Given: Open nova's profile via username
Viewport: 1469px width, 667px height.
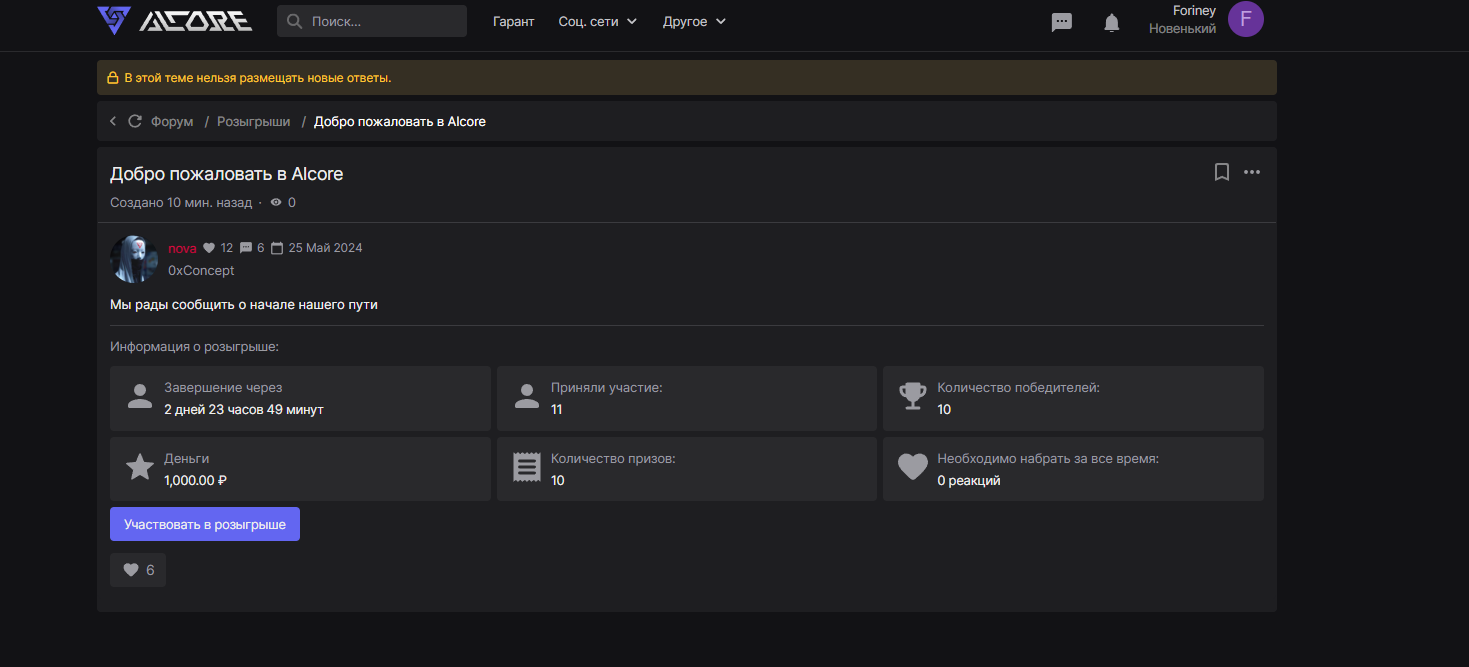Looking at the screenshot, I should pos(182,248).
